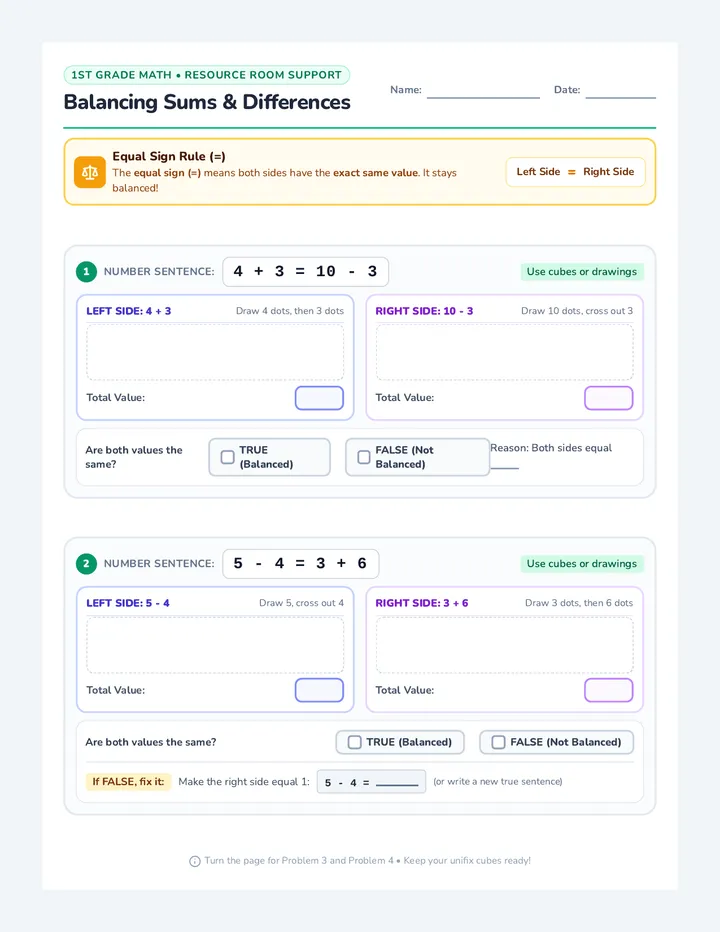This screenshot has width=720, height=932.
Task: Click drawing area for RIGHT SIDE: 10 - 3
Action: (x=505, y=352)
